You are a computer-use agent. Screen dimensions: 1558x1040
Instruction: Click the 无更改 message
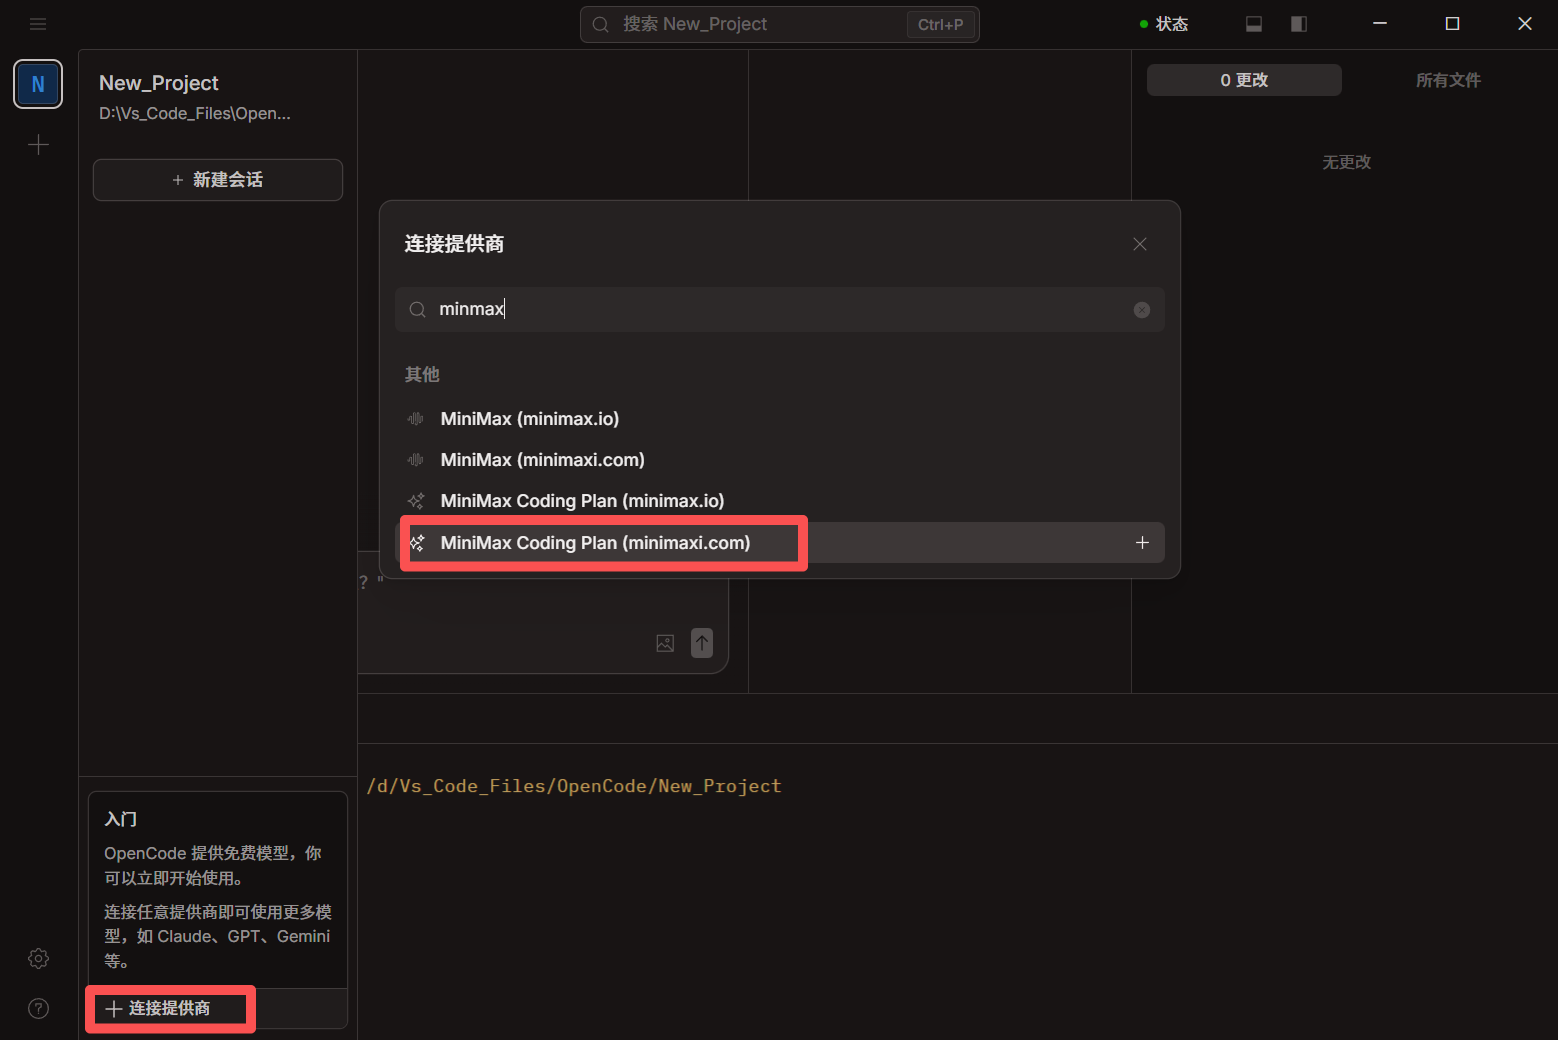(x=1346, y=162)
